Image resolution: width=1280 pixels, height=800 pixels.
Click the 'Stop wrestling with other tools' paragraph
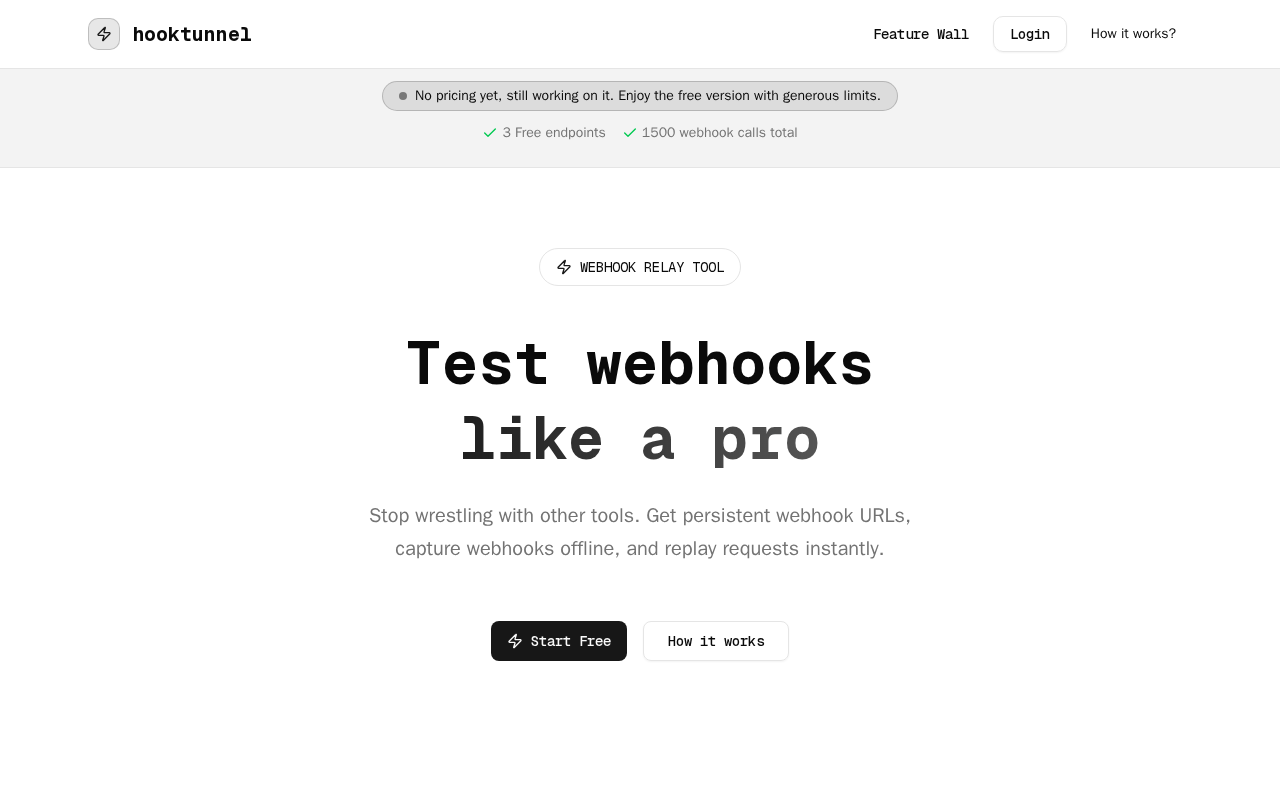[x=640, y=532]
